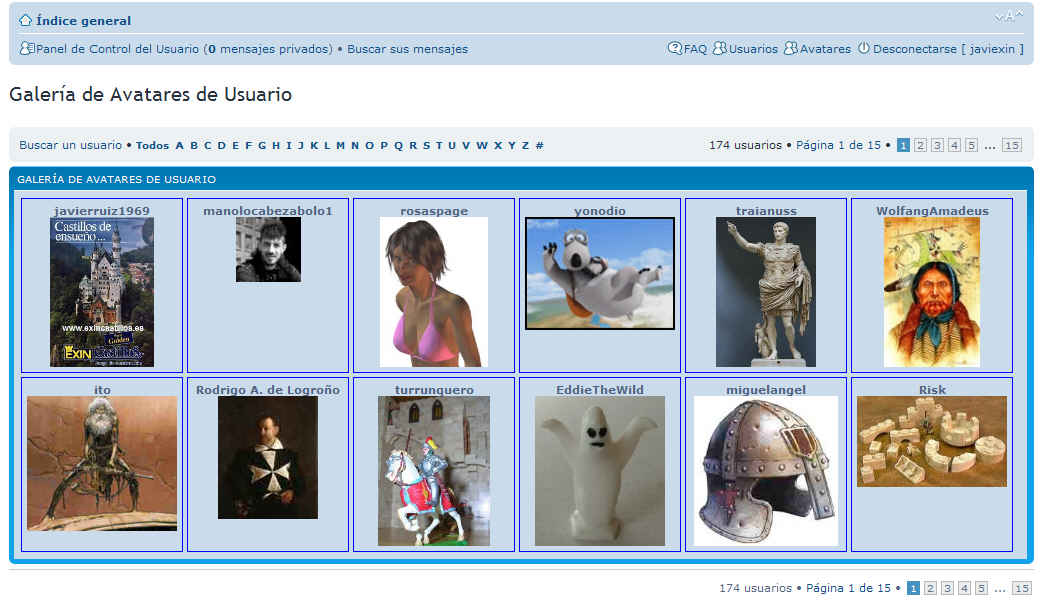Screen dimensions: 1043x605
Task: Click the Avatares gallery icon
Action: [x=791, y=48]
